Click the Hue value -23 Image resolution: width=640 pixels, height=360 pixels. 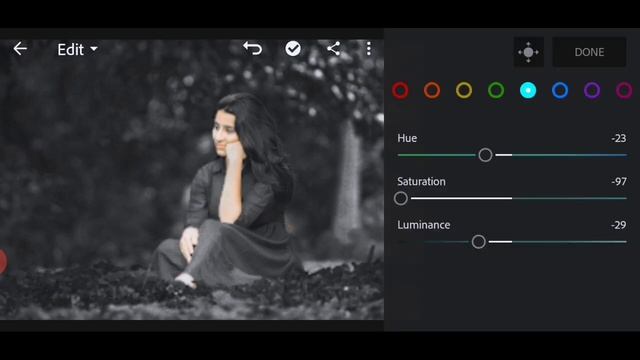point(619,138)
